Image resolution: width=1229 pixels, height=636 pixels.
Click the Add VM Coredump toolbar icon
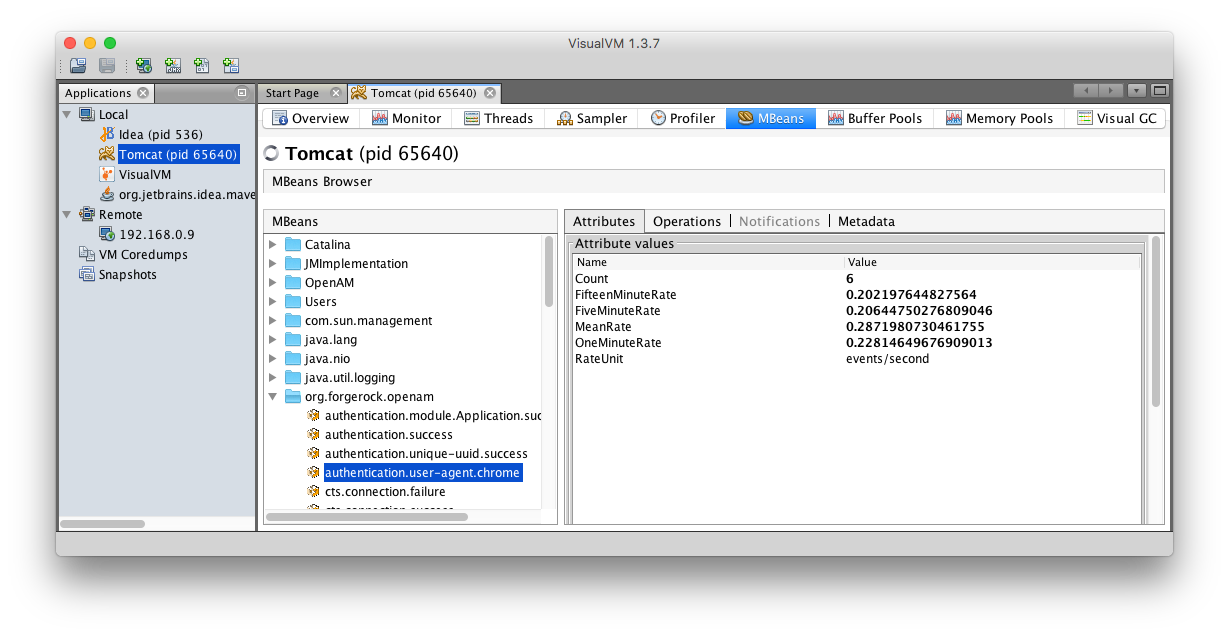coord(202,66)
